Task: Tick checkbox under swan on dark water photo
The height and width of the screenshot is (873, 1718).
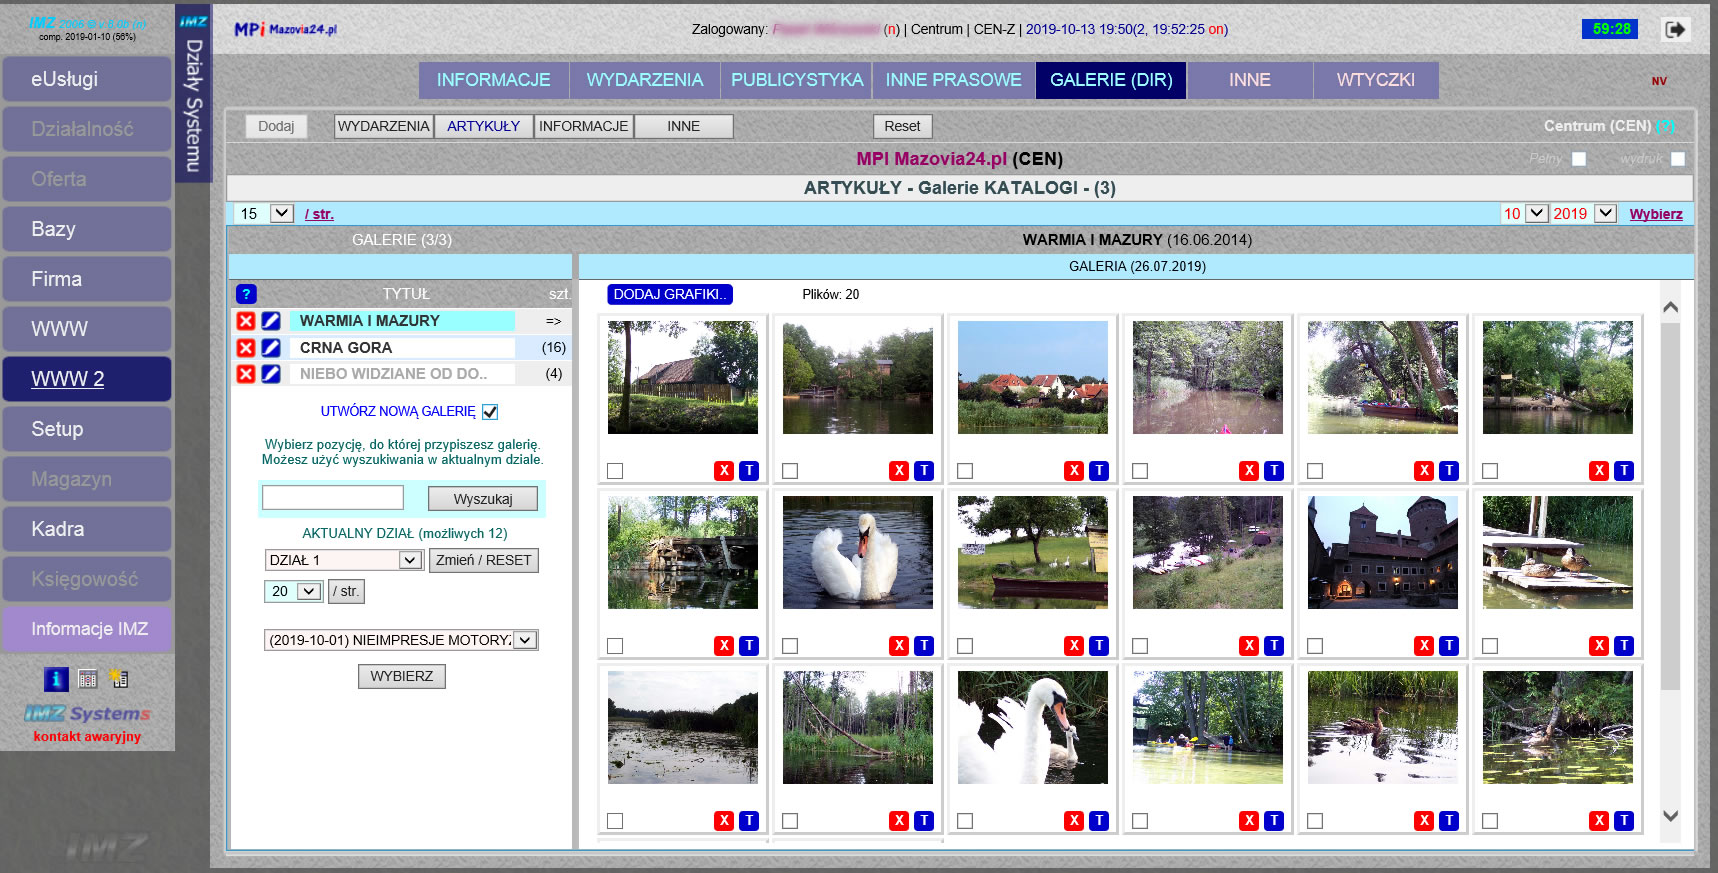Action: 790,646
